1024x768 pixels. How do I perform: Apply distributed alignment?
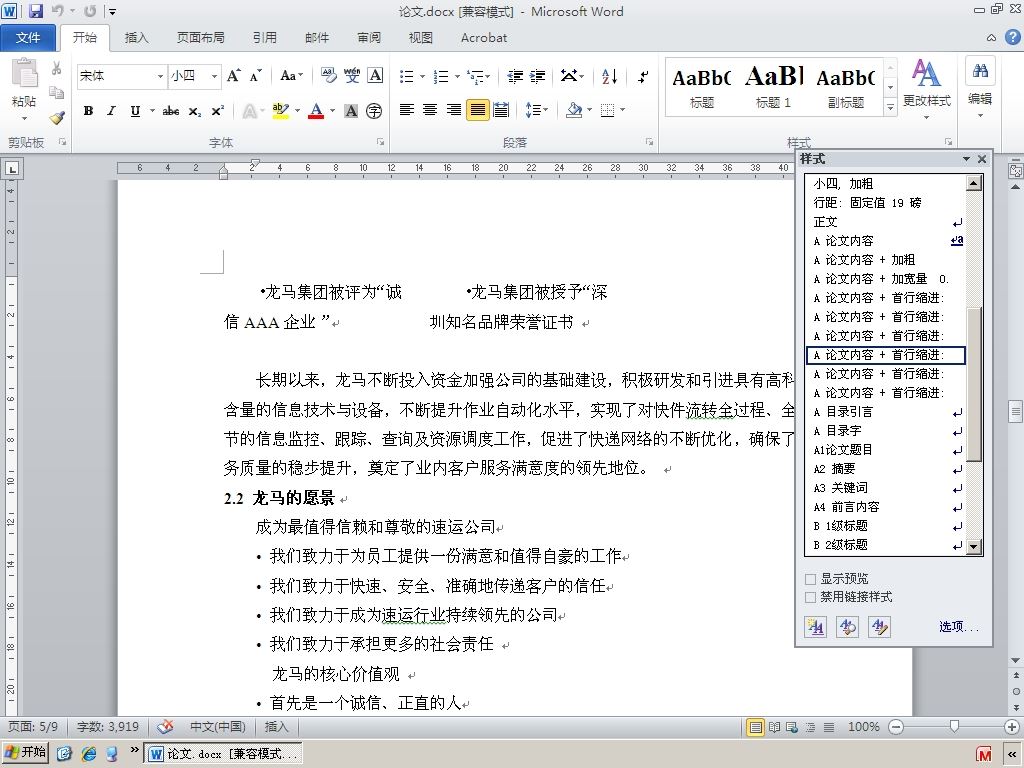(501, 110)
